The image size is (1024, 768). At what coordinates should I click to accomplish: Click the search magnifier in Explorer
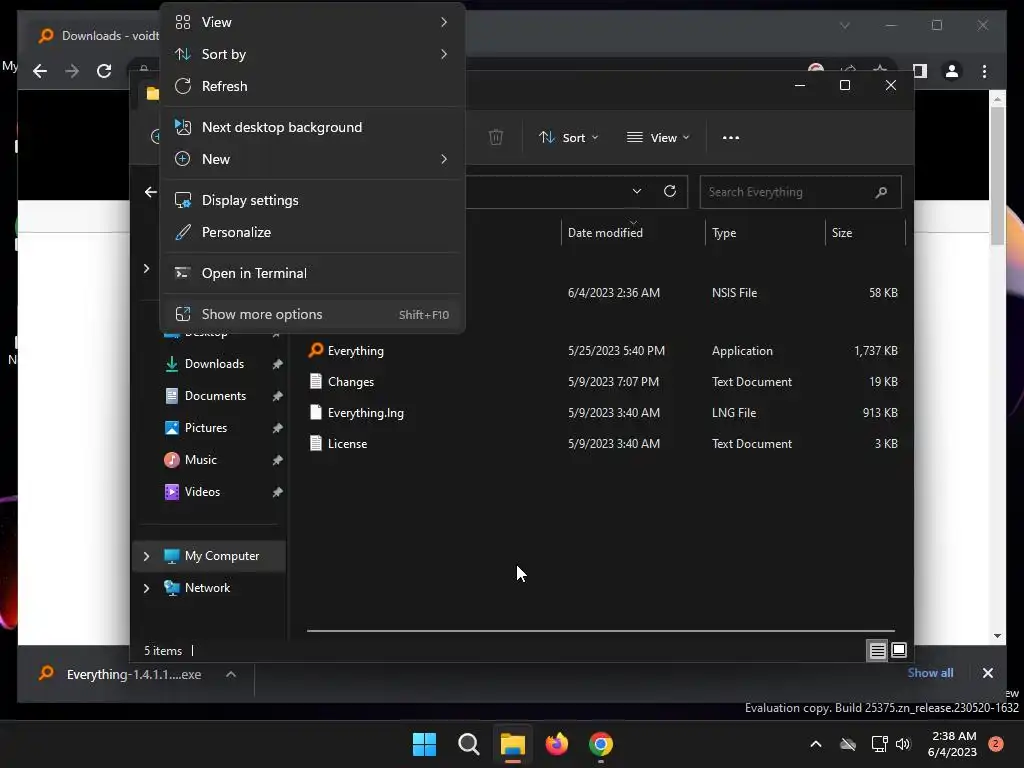tap(881, 192)
